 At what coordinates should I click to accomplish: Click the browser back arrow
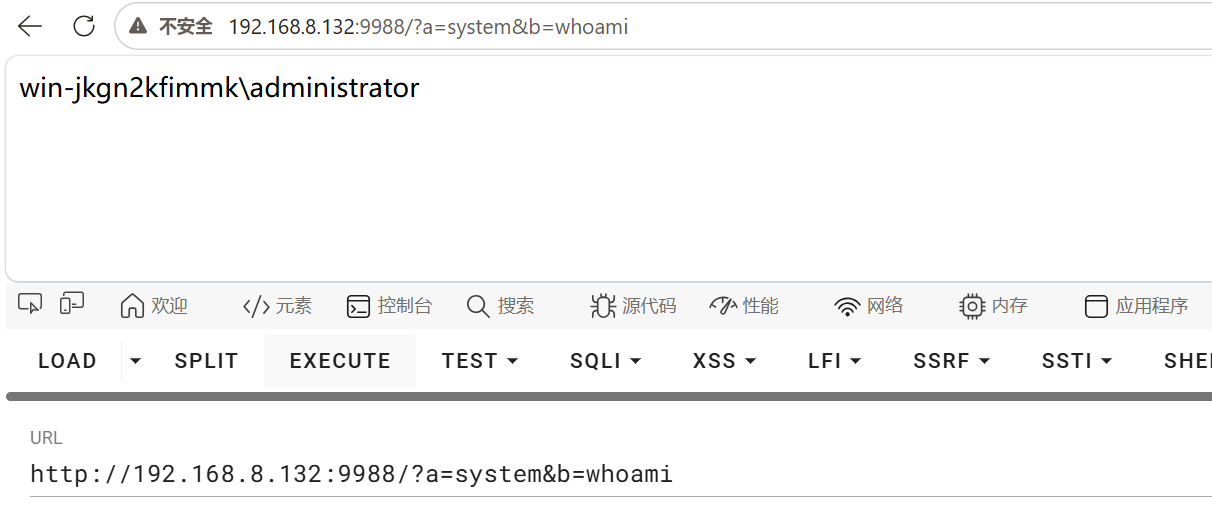point(31,27)
